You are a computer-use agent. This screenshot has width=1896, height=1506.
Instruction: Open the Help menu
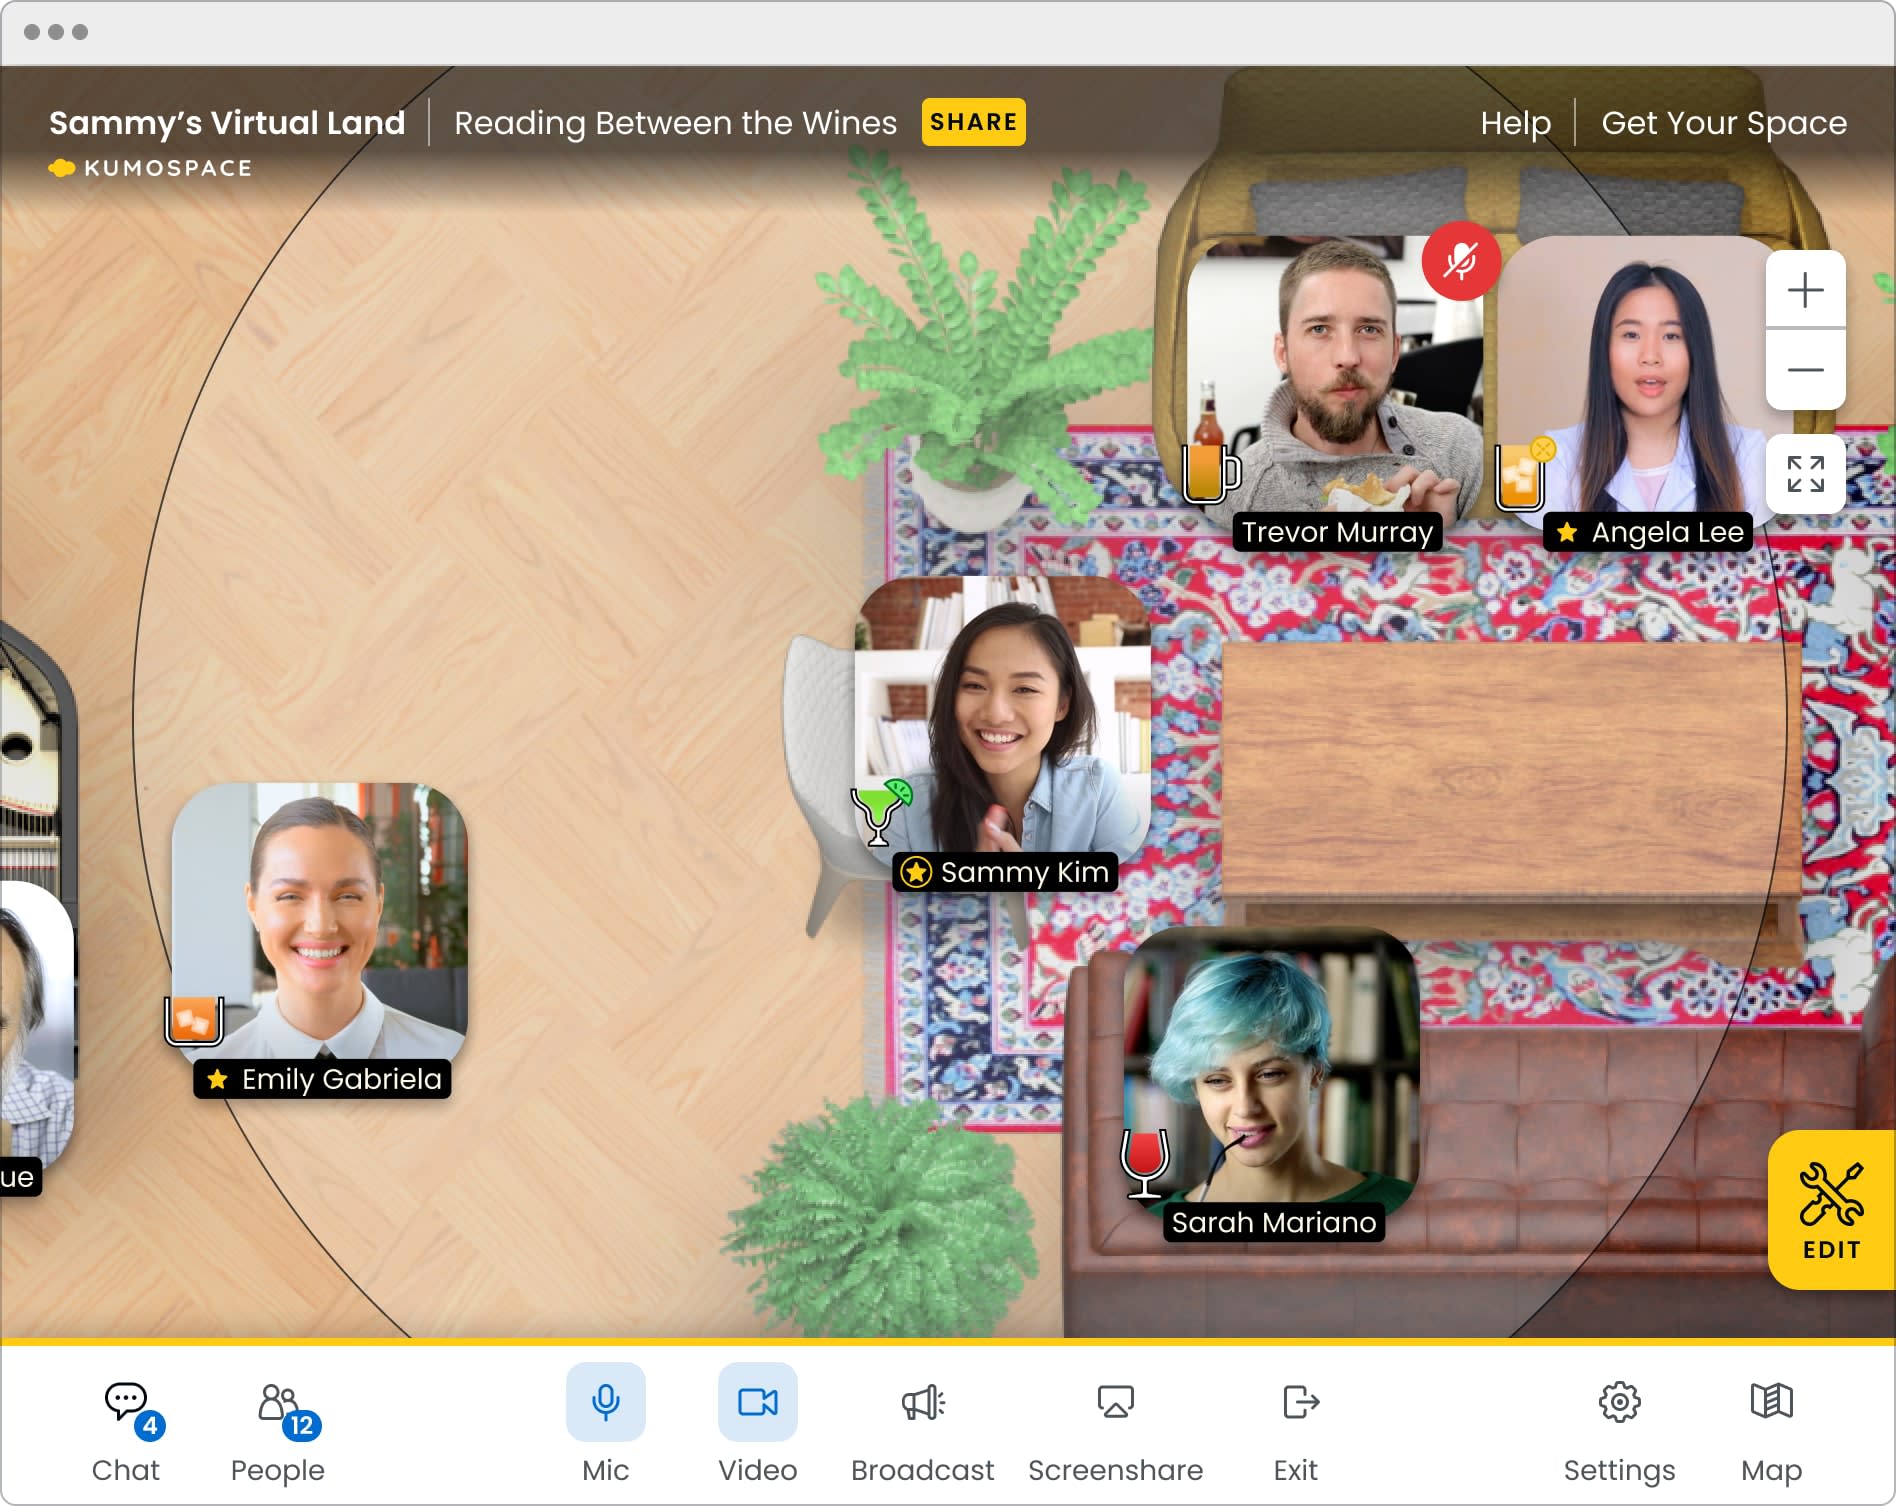pyautogui.click(x=1515, y=122)
